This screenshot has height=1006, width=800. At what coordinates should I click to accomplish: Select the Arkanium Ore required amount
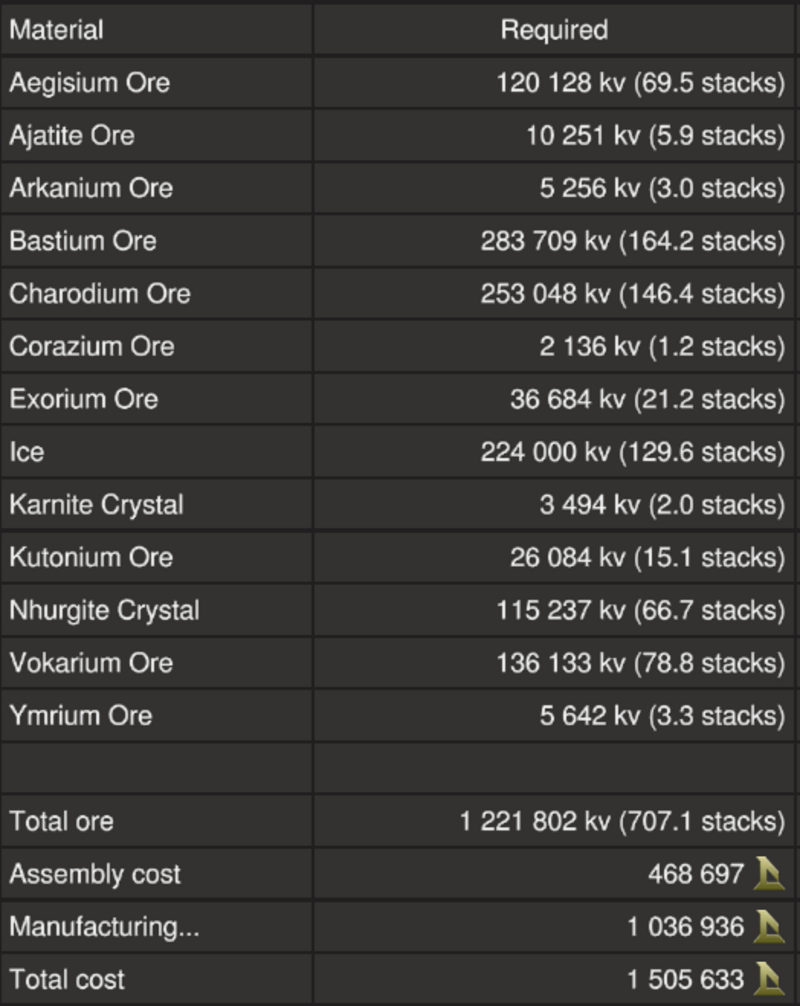coord(662,188)
